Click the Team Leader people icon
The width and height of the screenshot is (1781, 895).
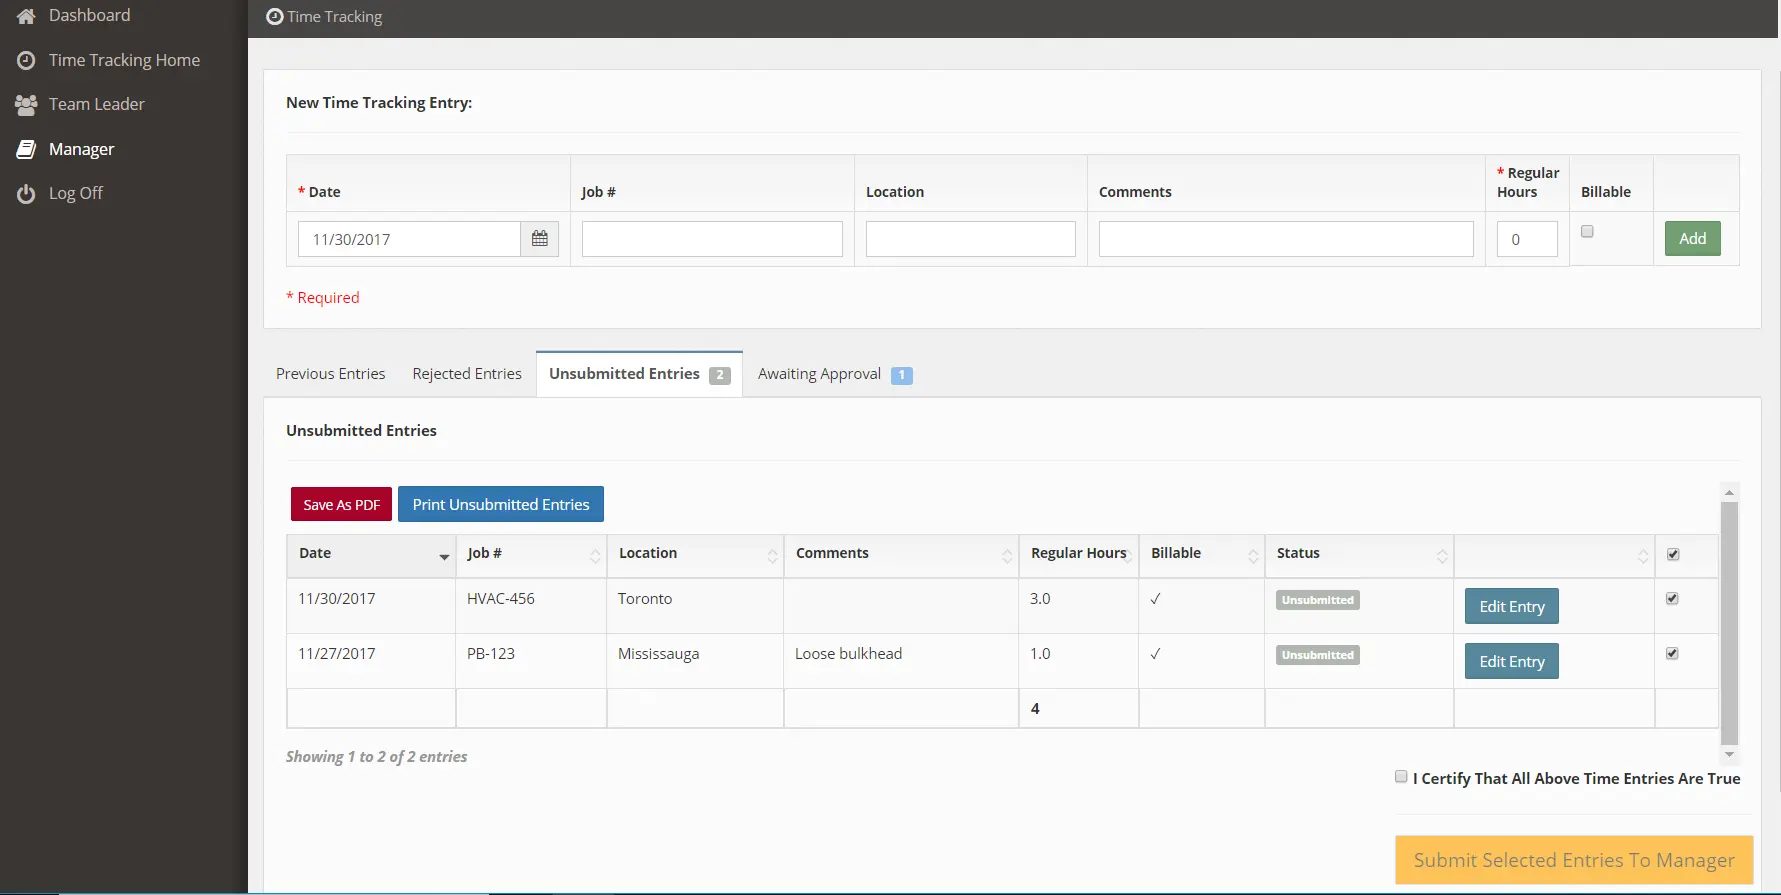tap(26, 105)
